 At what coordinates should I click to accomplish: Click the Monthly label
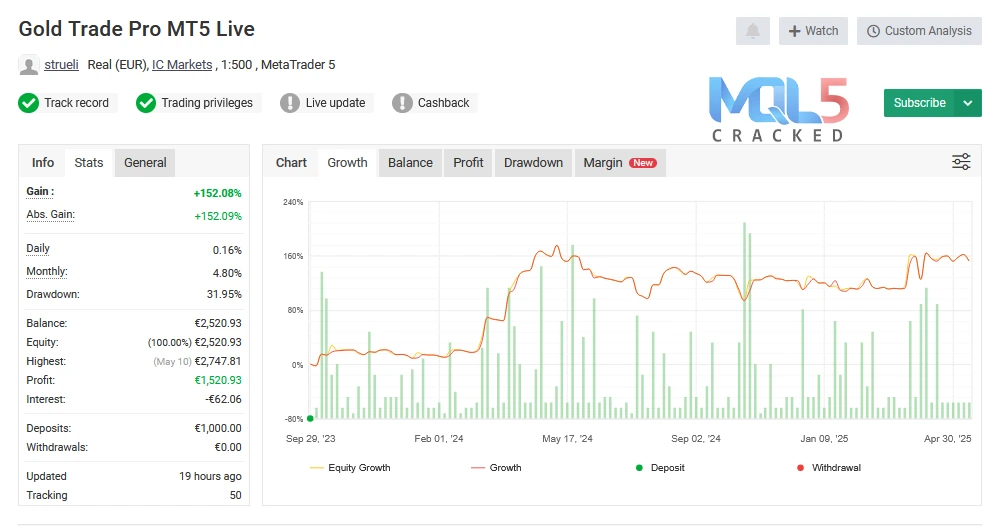[x=47, y=271]
